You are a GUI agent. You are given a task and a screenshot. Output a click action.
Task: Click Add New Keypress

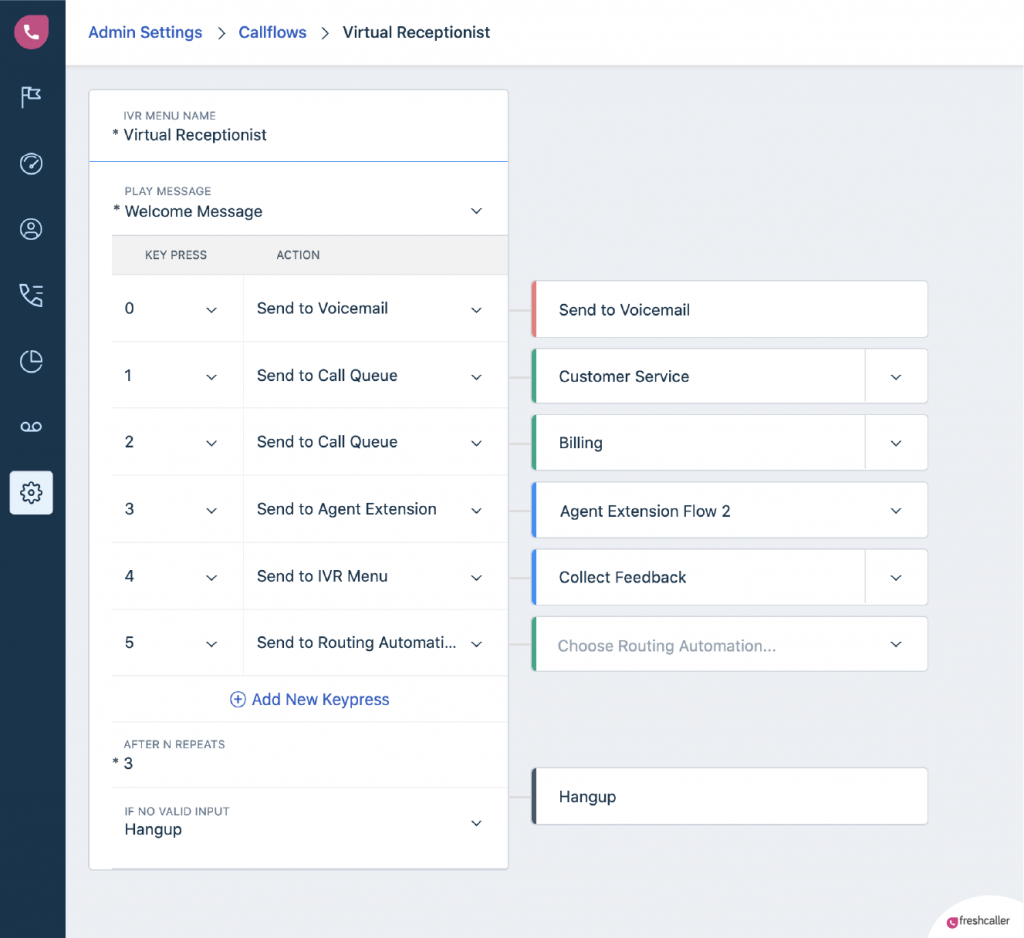click(x=309, y=699)
